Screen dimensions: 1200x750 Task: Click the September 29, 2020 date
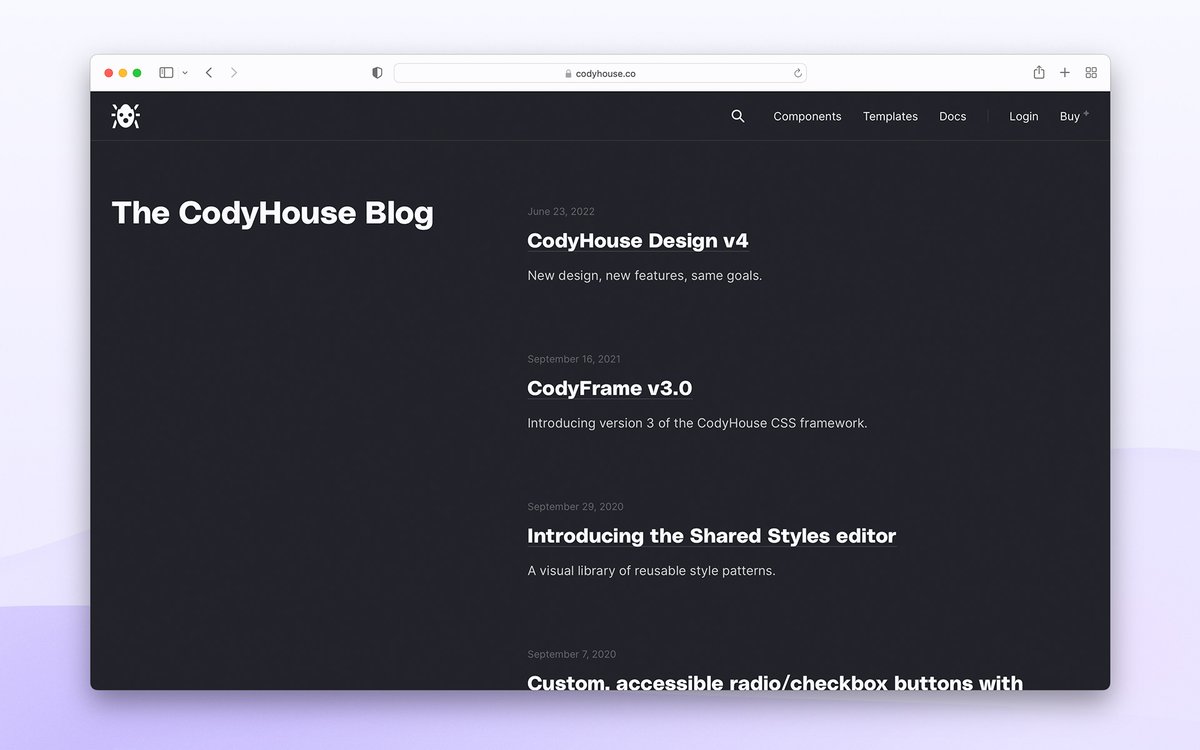point(575,507)
